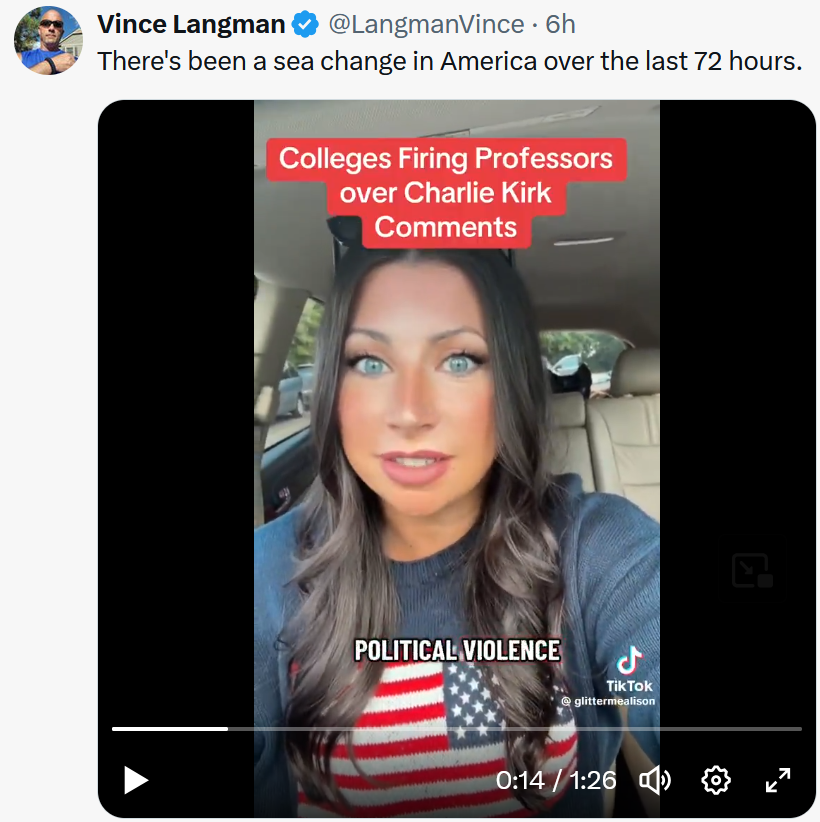Click the 'POLITICAL VIOLENCE' subtitle text
This screenshot has height=822, width=820.
[x=457, y=650]
